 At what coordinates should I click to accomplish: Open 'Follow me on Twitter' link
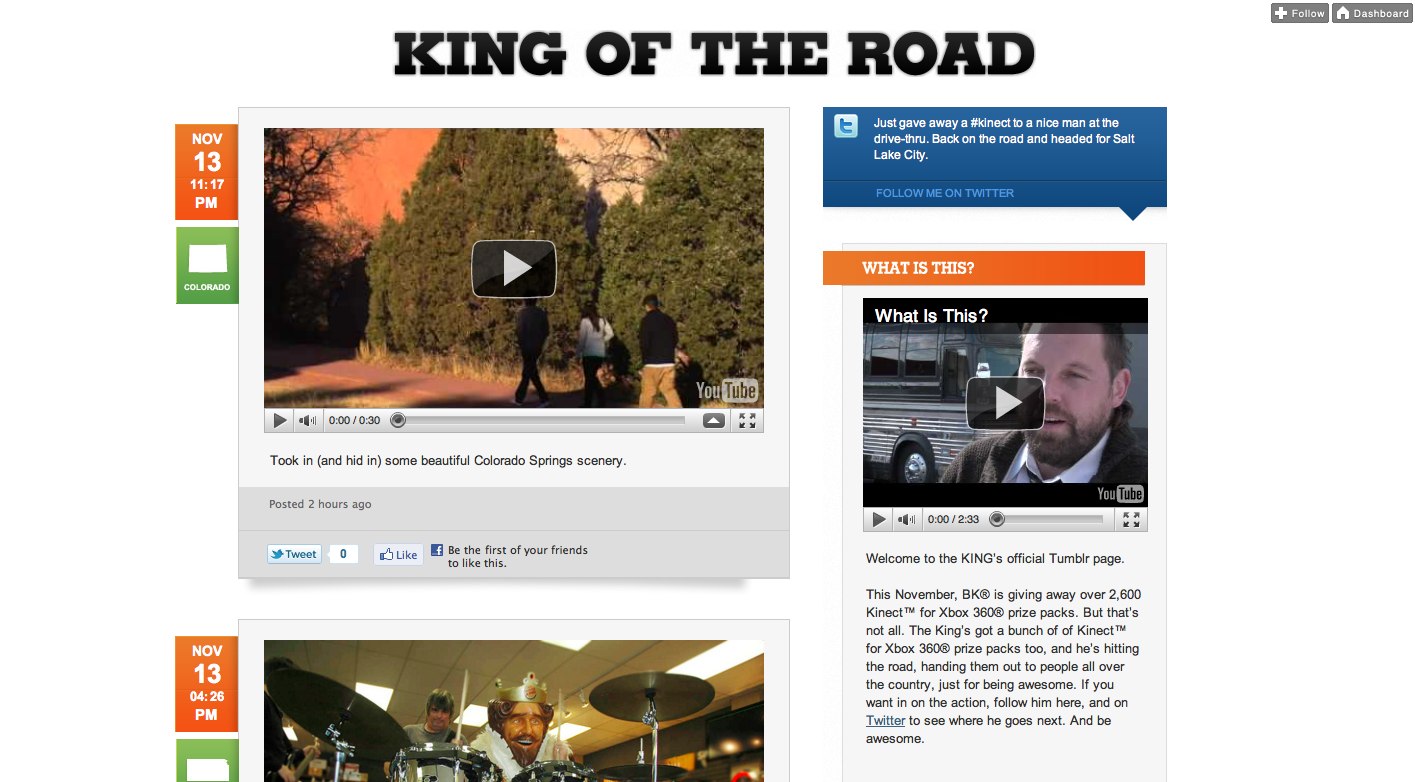[x=945, y=193]
